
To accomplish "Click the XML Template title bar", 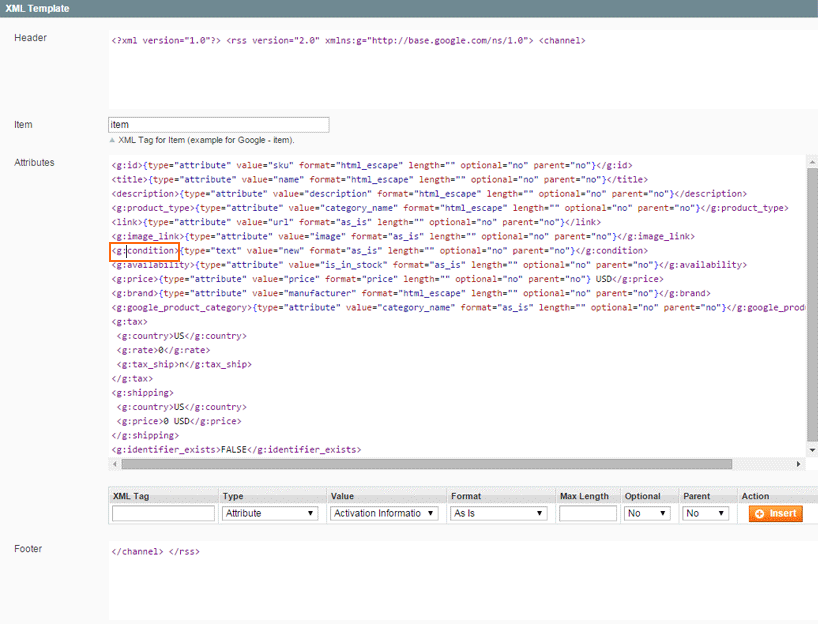I will tap(40, 8).
